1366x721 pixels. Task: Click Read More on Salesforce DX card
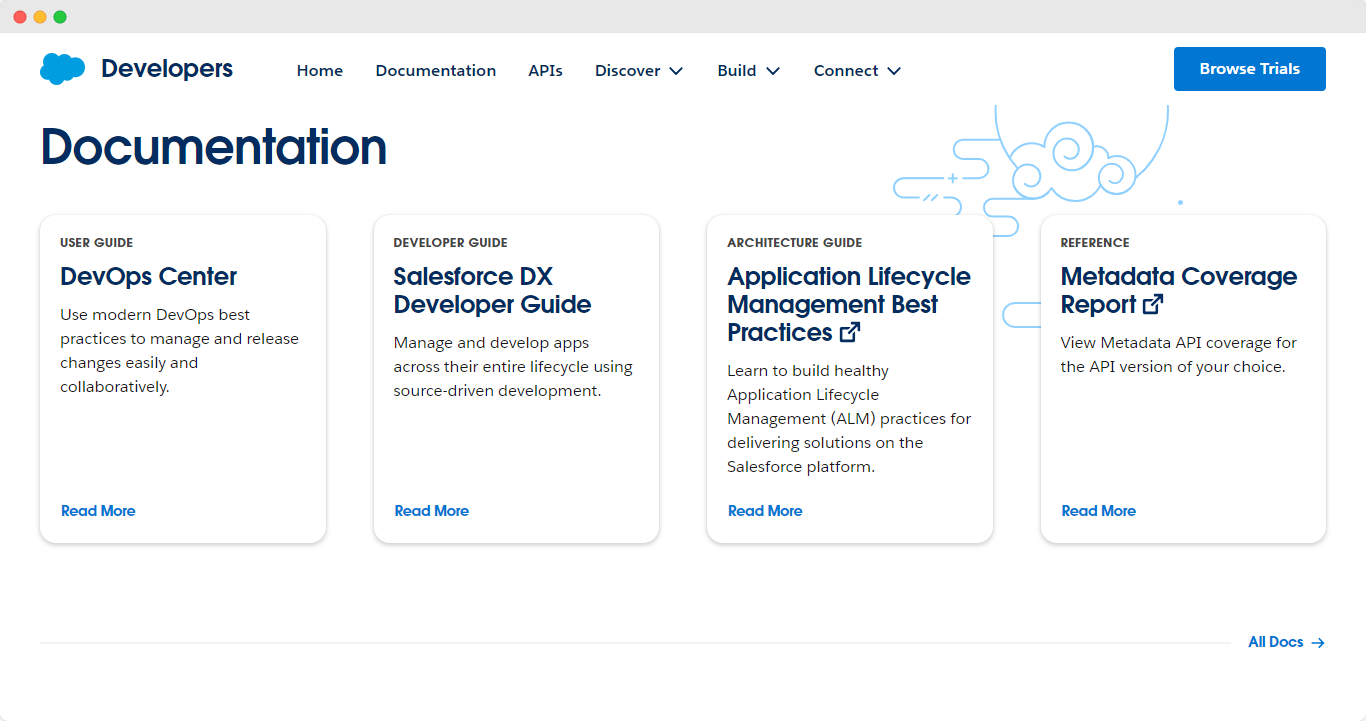[432, 511]
